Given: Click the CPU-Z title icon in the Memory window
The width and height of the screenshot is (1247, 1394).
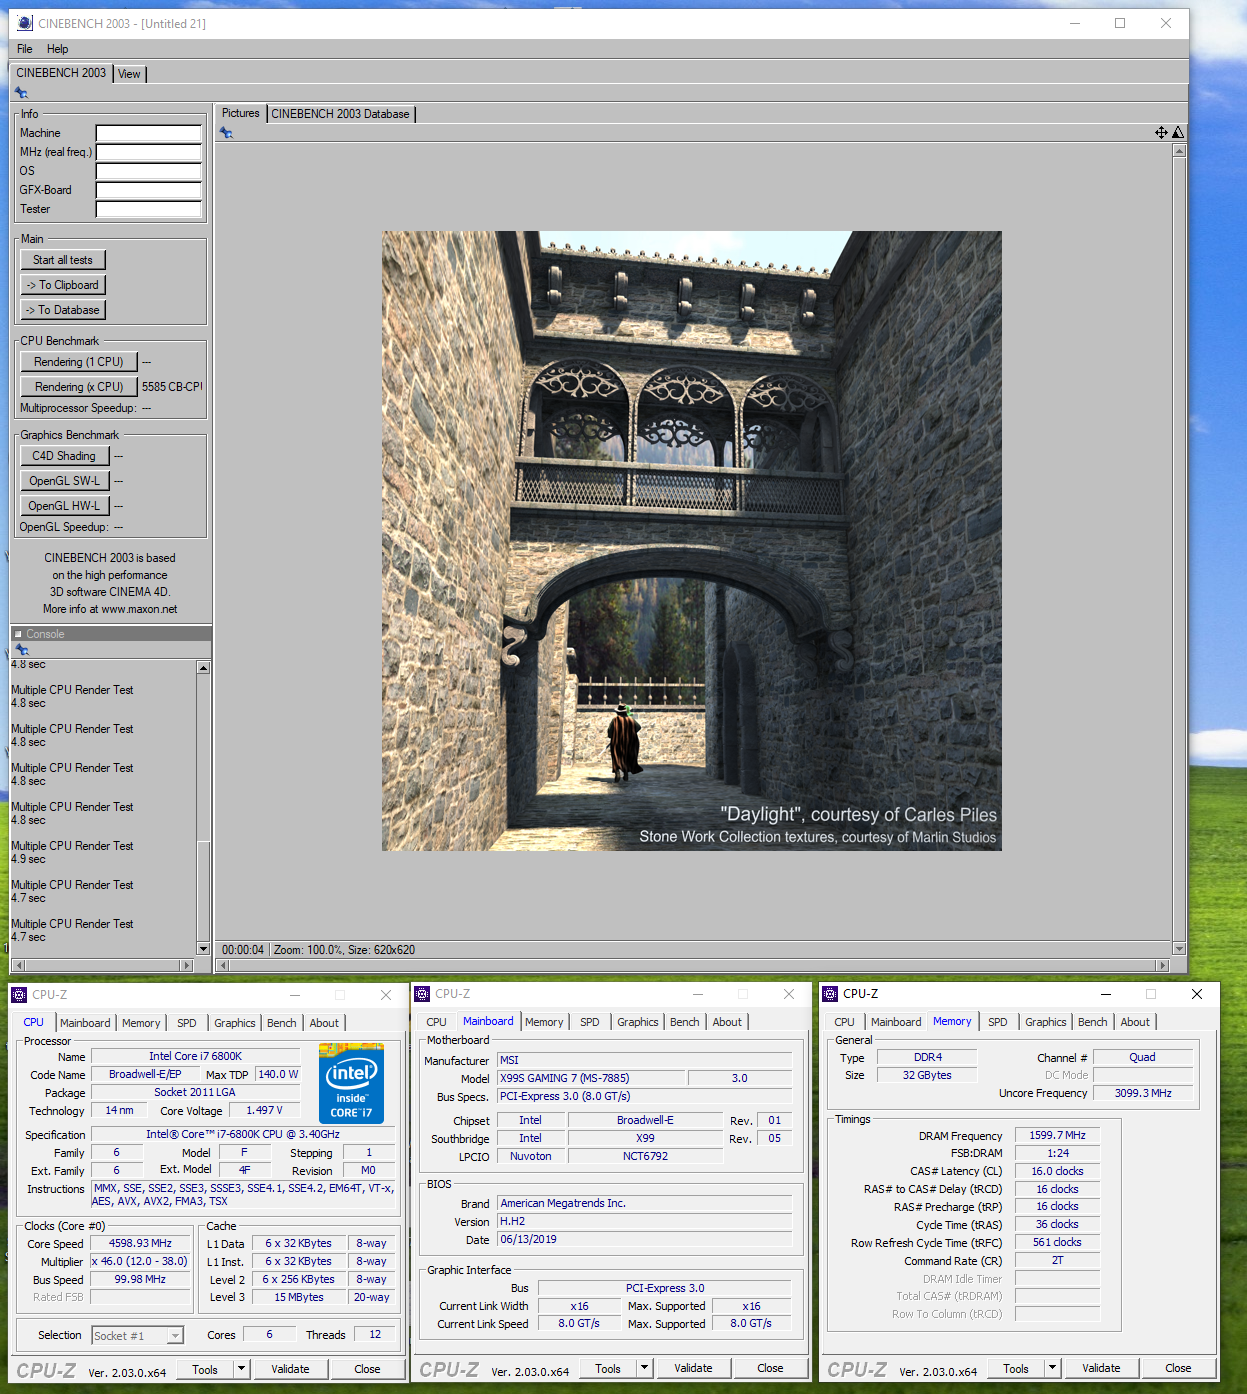Looking at the screenshot, I should click(x=830, y=994).
